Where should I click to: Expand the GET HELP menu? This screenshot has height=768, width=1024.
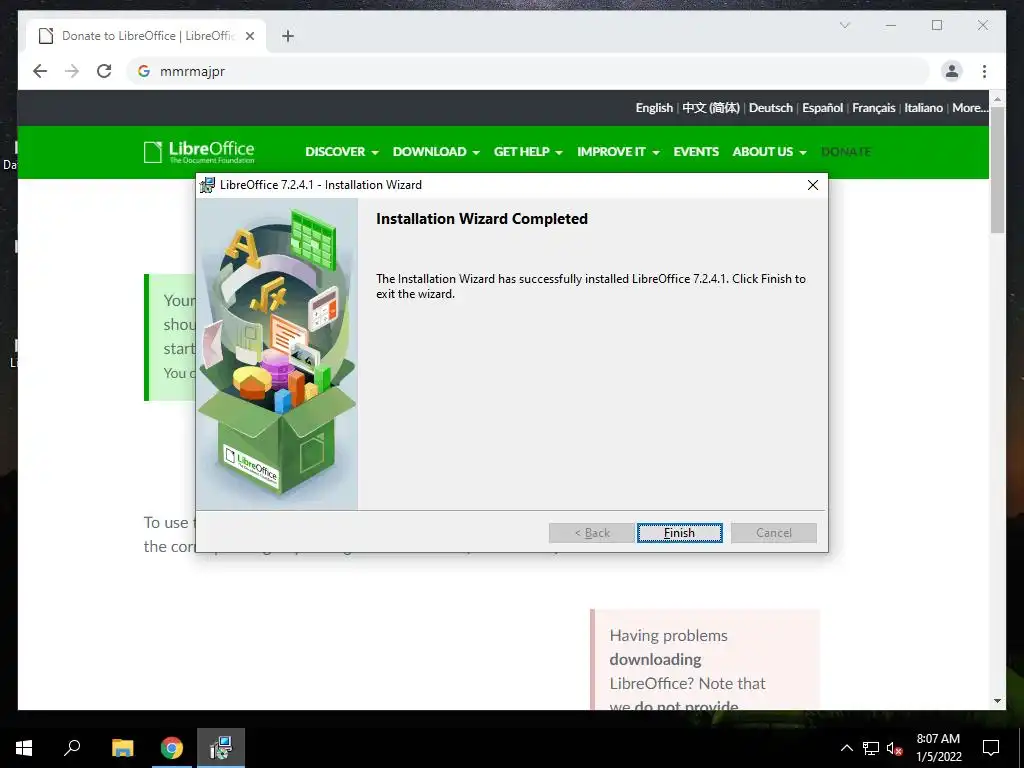528,152
